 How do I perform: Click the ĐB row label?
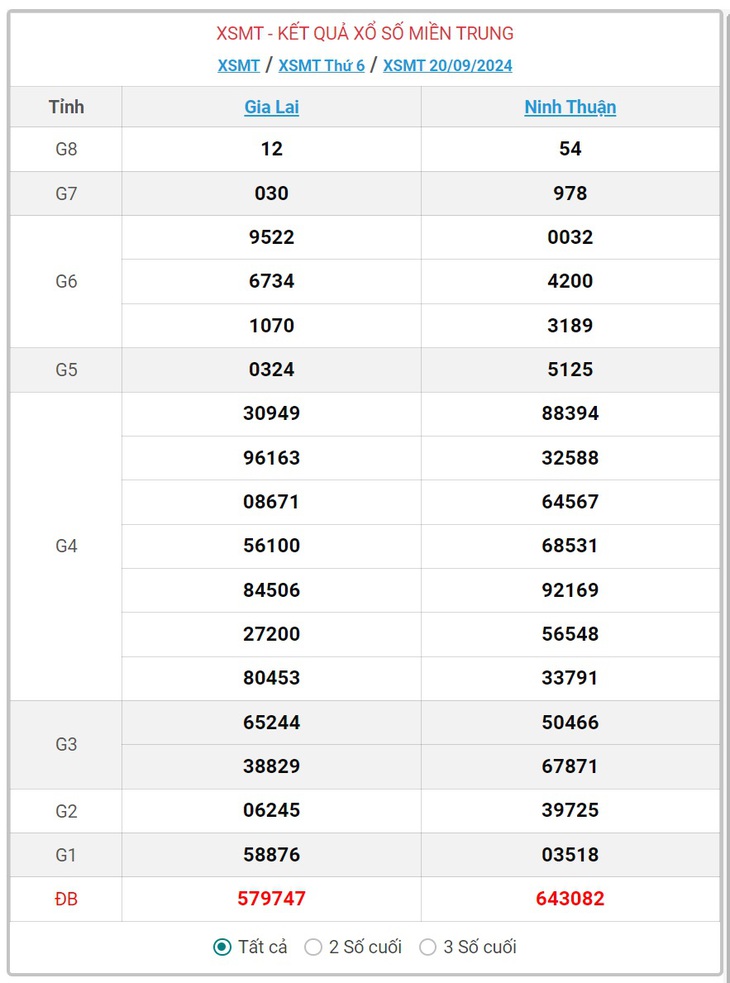click(x=66, y=899)
